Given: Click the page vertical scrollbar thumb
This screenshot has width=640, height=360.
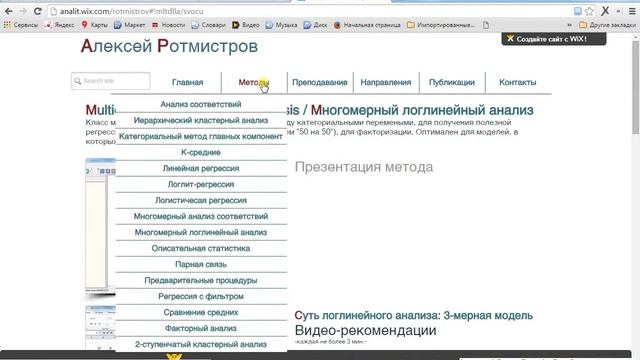Looking at the screenshot, I should pyautogui.click(x=636, y=87).
